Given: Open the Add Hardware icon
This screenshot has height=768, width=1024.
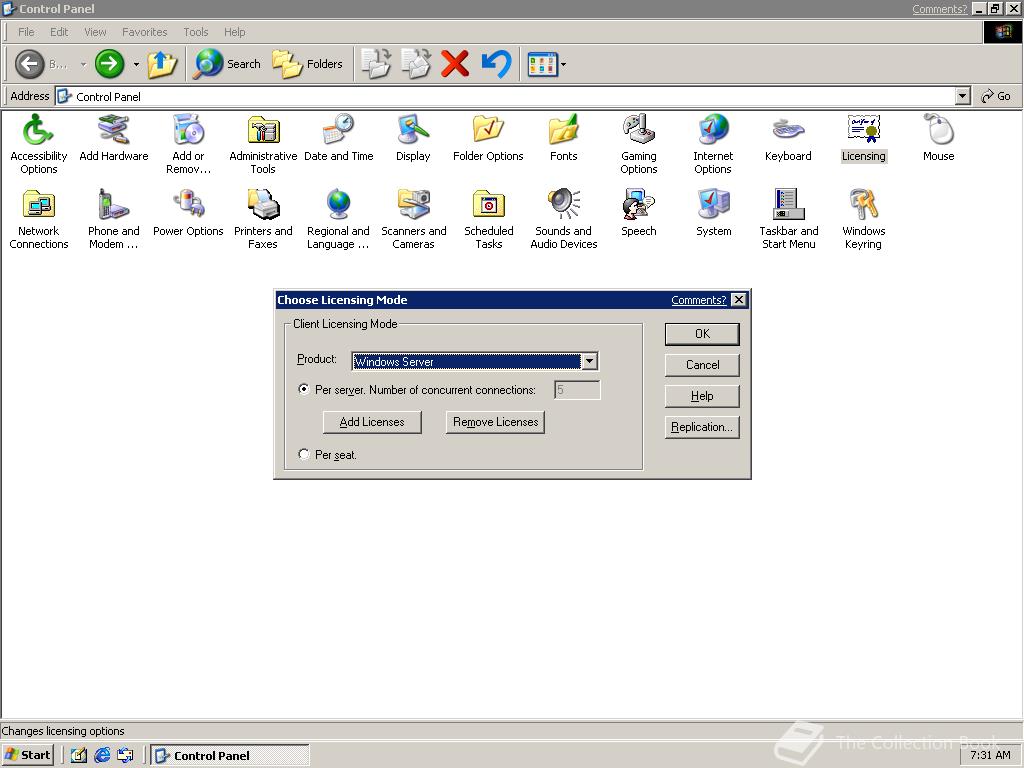Looking at the screenshot, I should click(114, 138).
